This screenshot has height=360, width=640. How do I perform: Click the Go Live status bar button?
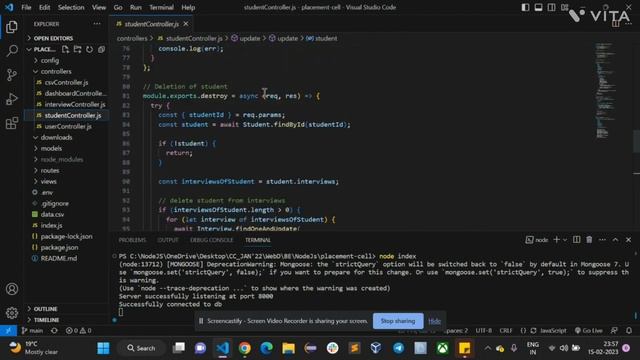[x=588, y=331]
